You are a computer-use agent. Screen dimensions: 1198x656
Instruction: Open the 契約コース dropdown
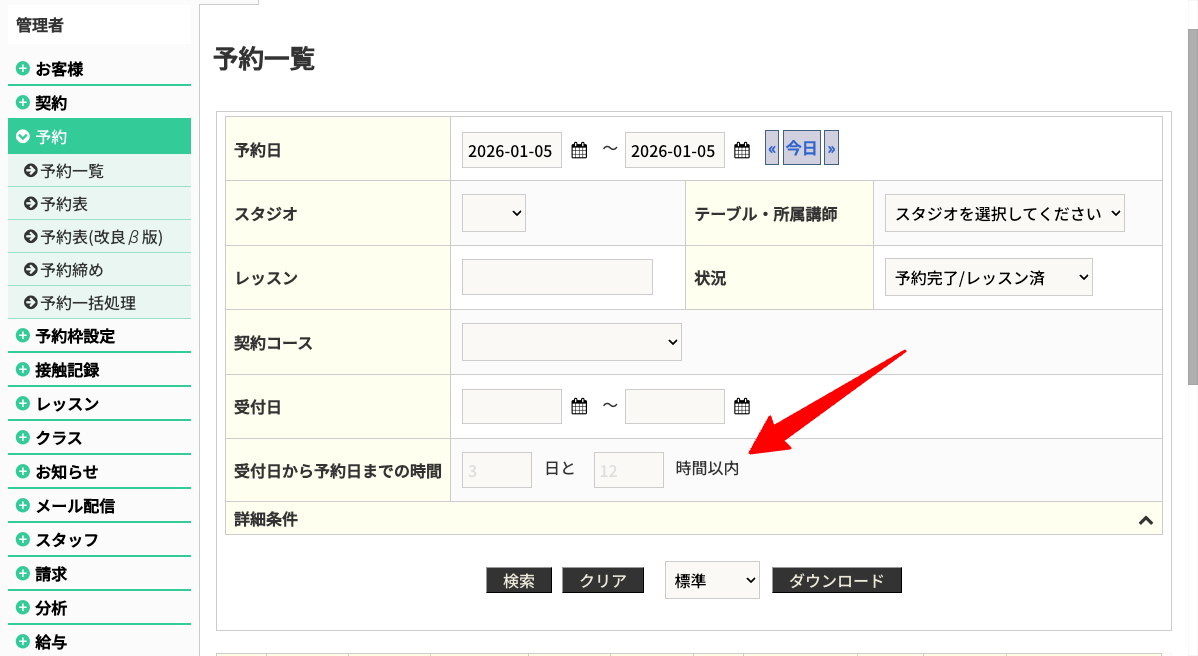571,342
